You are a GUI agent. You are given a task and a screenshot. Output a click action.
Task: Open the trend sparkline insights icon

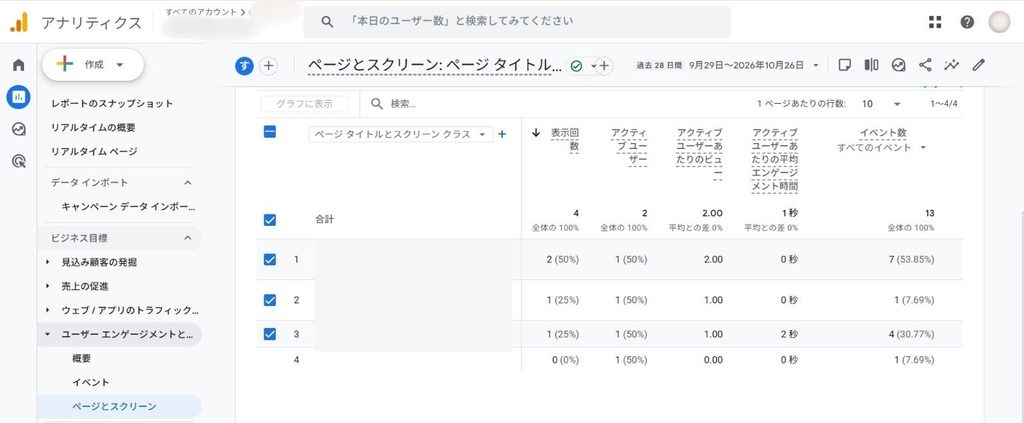(x=952, y=65)
